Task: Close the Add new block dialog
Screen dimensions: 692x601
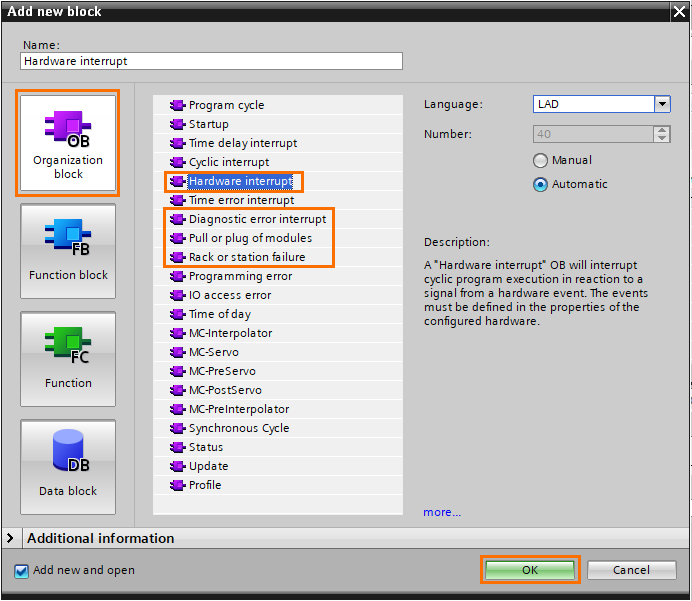Action: pyautogui.click(x=680, y=11)
